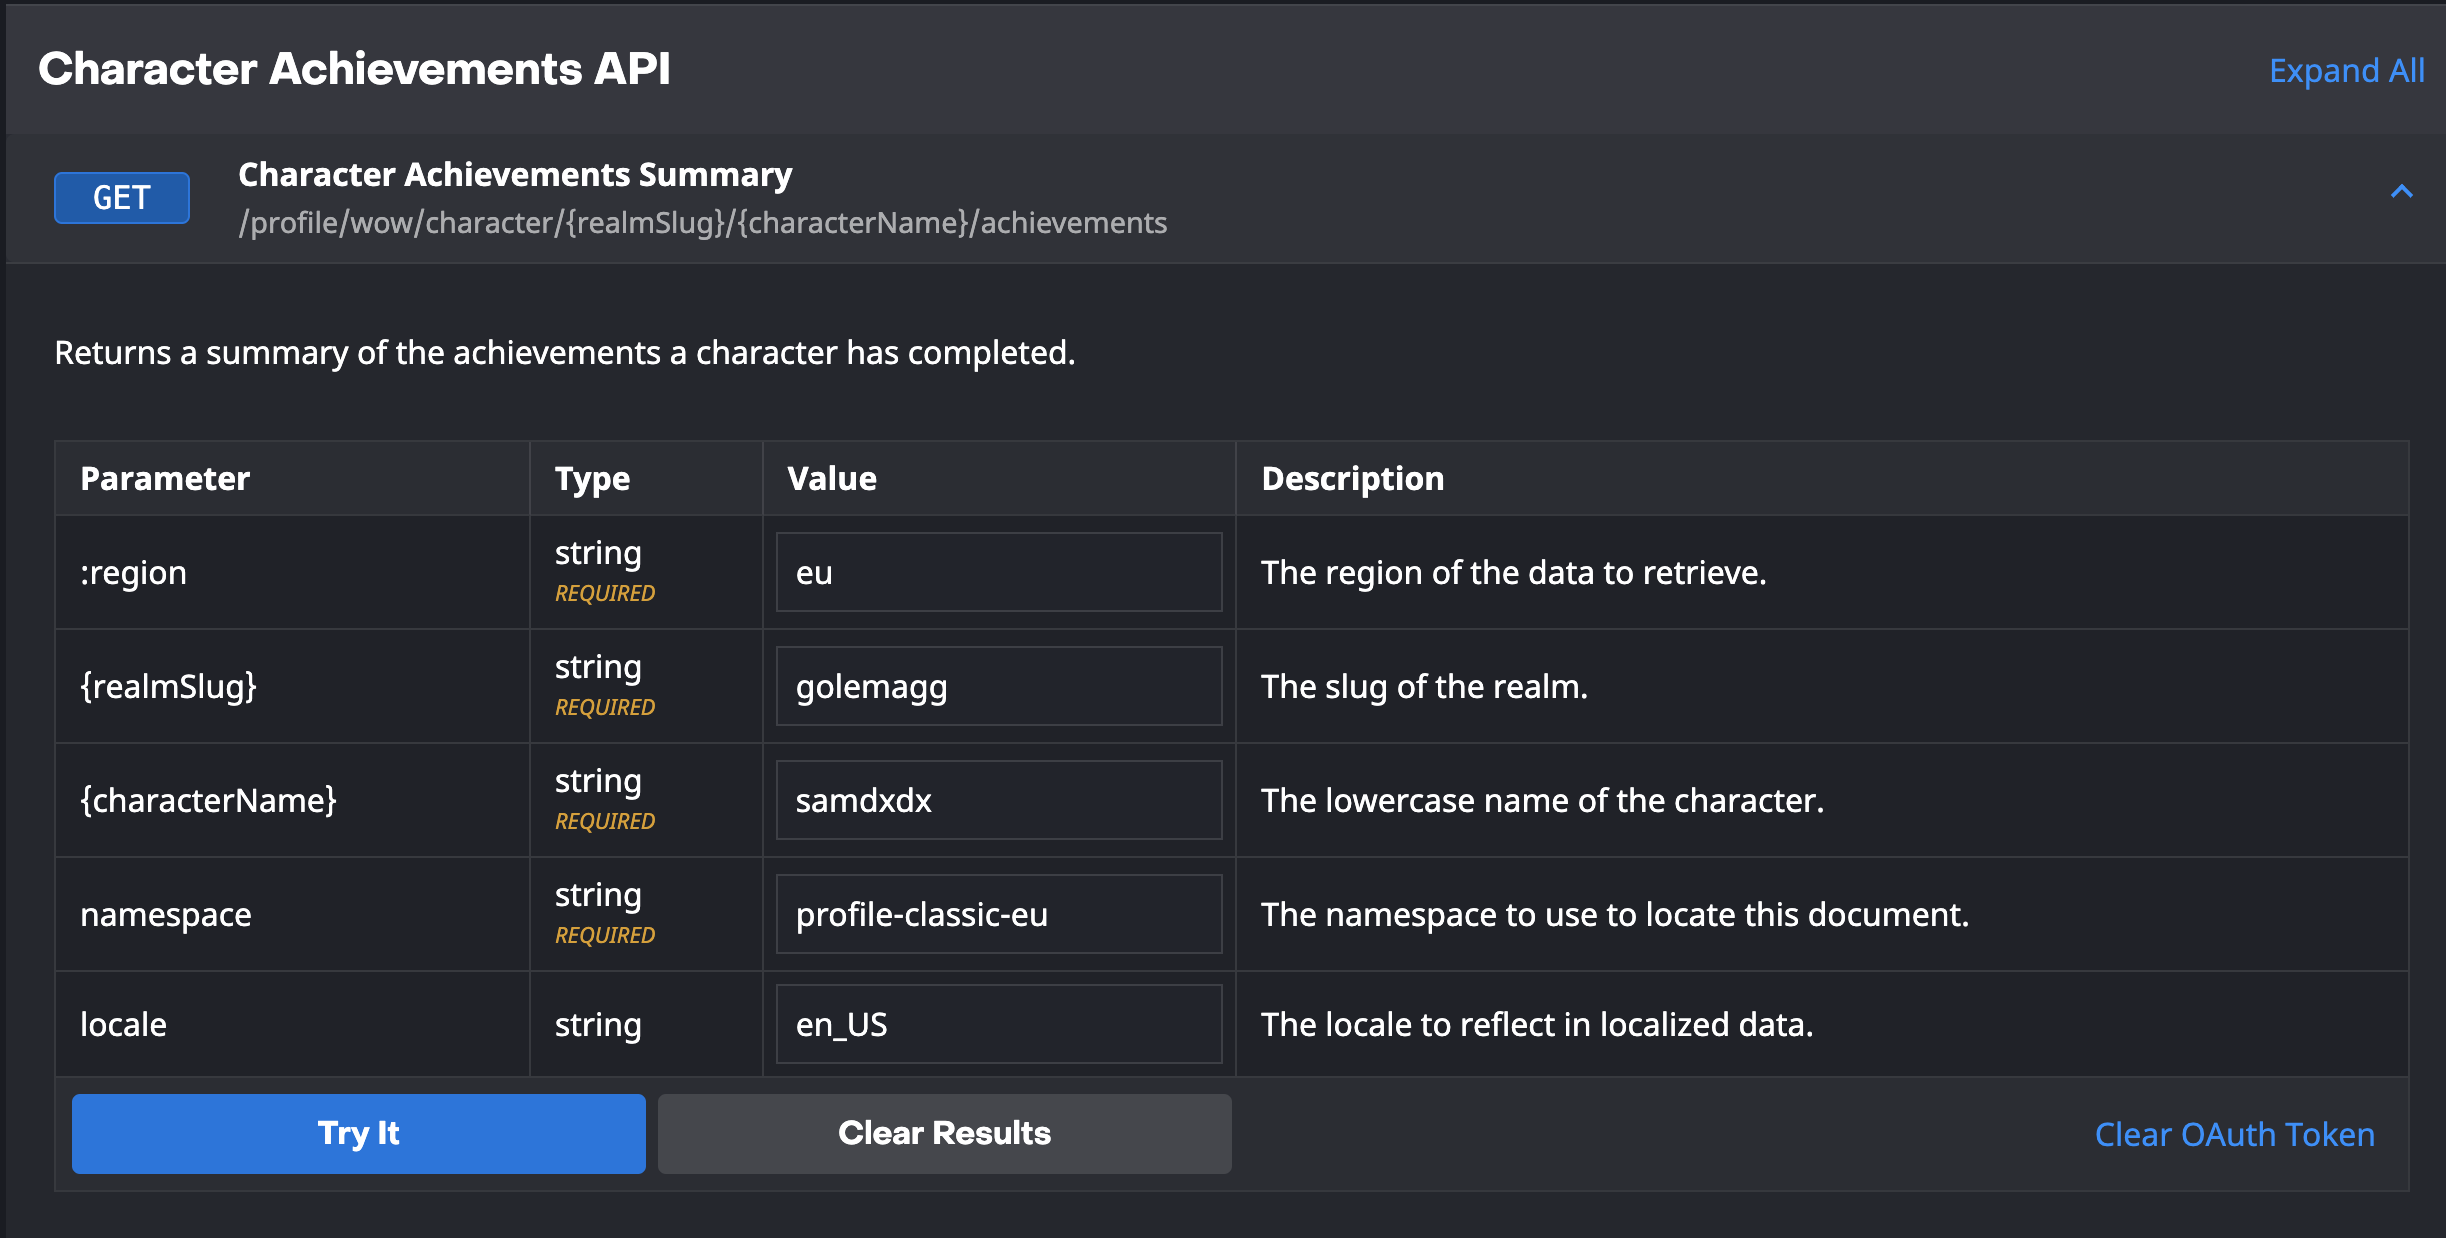Click the namespace field profile-classic-eu

tap(998, 914)
